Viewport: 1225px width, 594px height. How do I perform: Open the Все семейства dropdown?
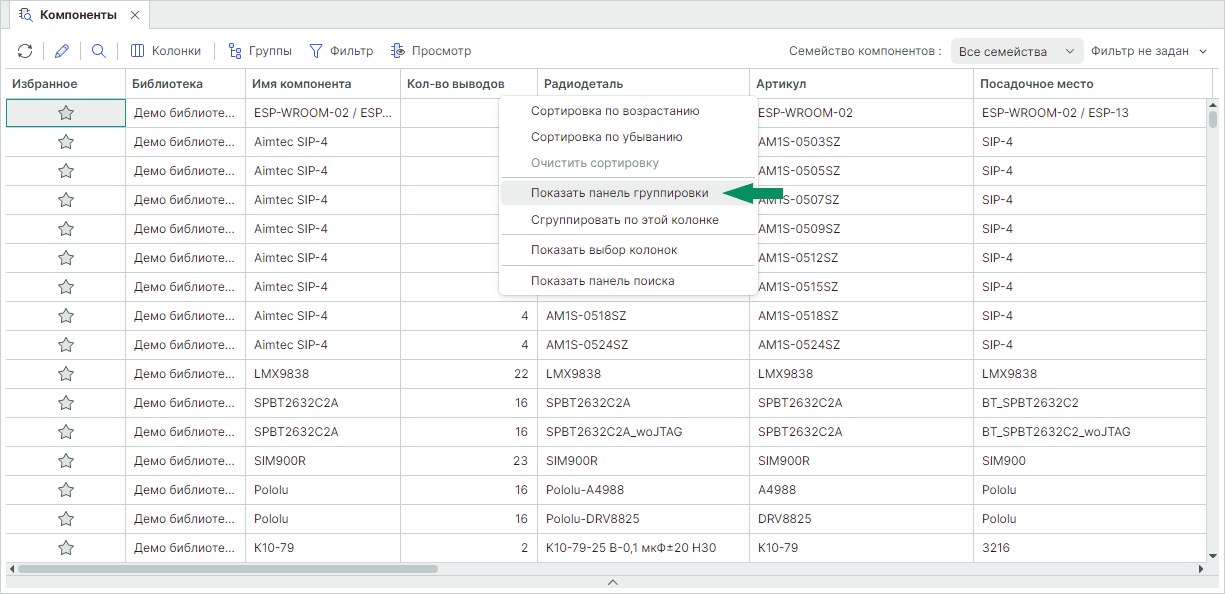click(x=1017, y=51)
